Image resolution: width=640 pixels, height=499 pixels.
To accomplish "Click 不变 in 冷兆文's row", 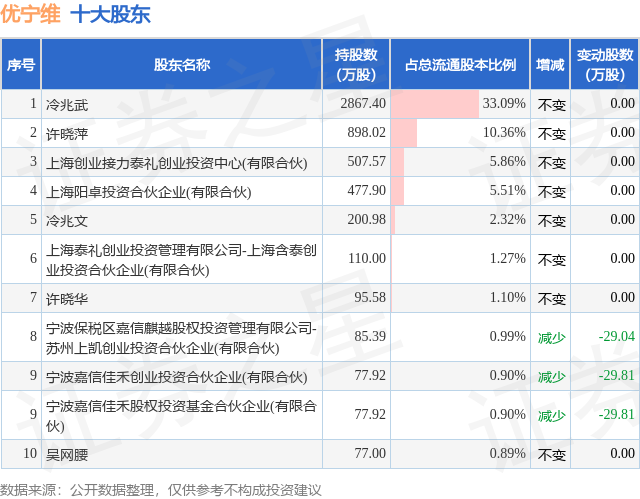I will (551, 221).
